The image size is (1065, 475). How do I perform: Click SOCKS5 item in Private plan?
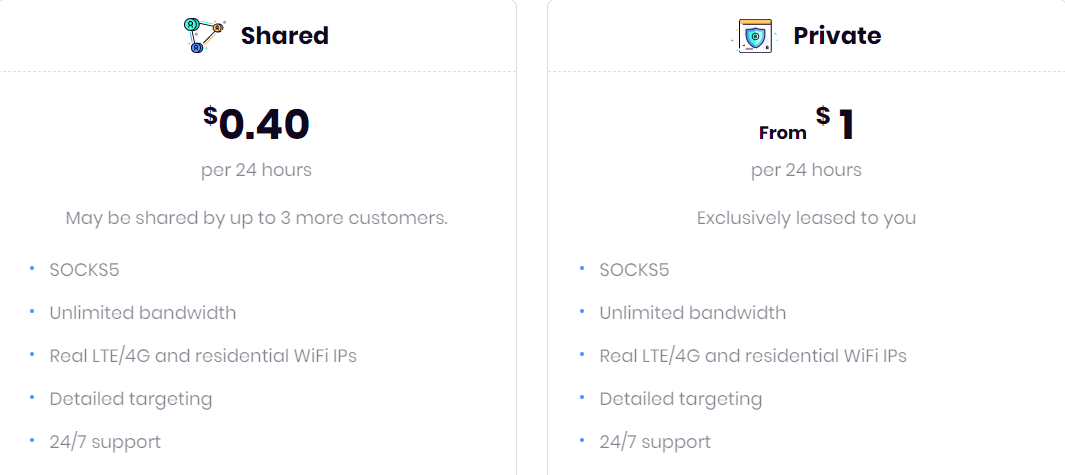click(x=634, y=270)
